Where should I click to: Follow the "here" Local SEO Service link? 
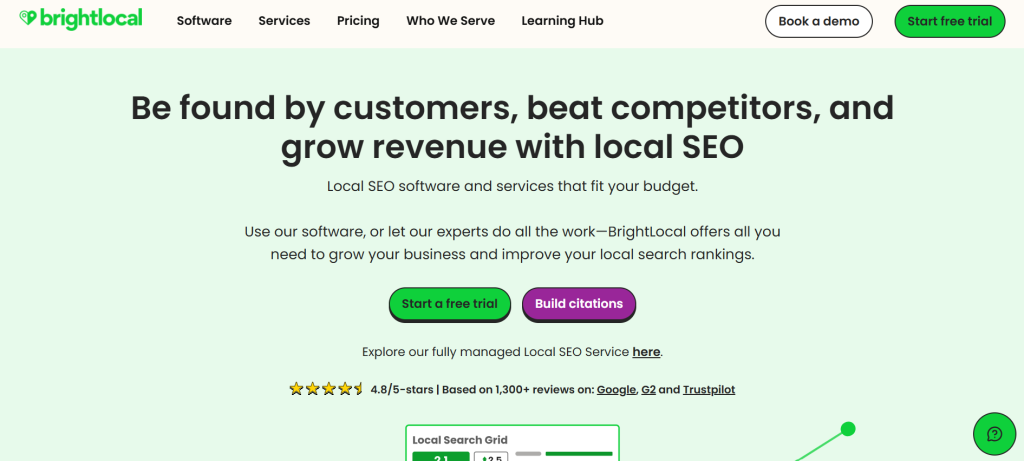click(x=646, y=352)
